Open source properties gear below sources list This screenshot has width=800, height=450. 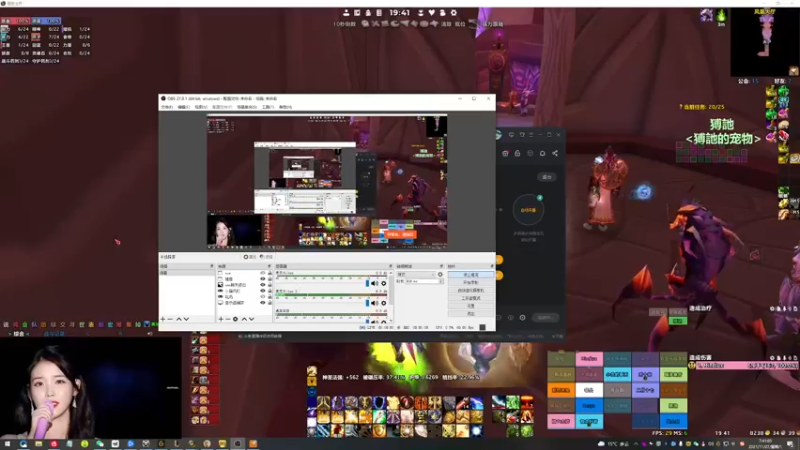tap(235, 319)
